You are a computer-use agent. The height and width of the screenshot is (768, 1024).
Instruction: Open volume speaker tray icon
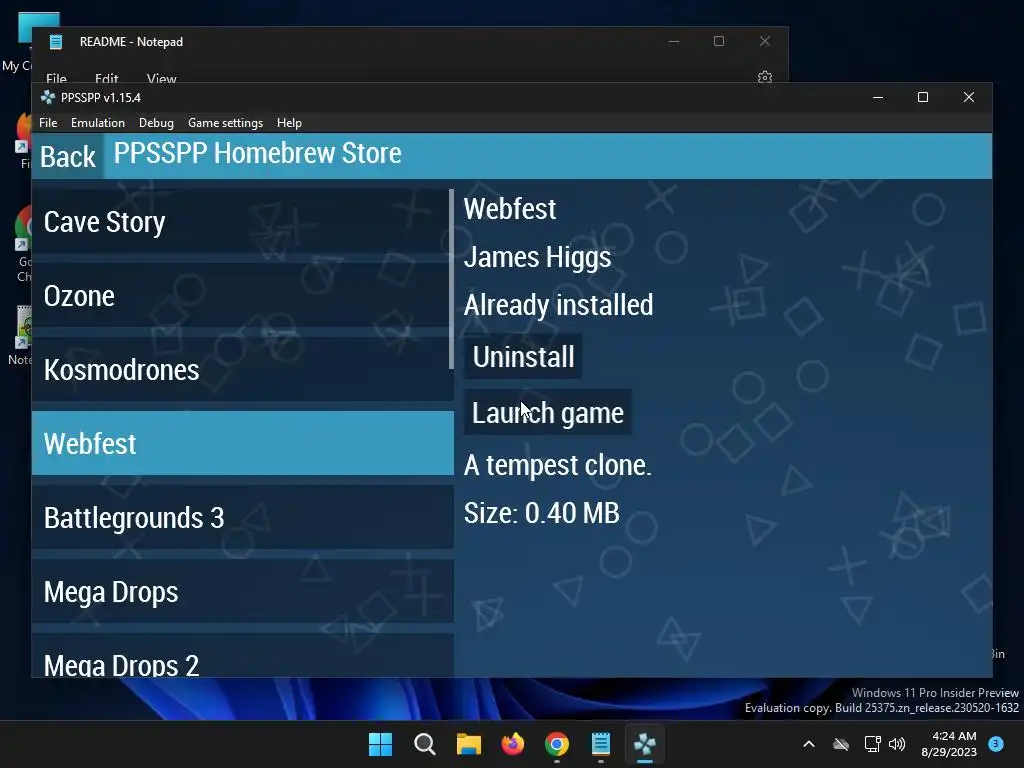(x=897, y=744)
